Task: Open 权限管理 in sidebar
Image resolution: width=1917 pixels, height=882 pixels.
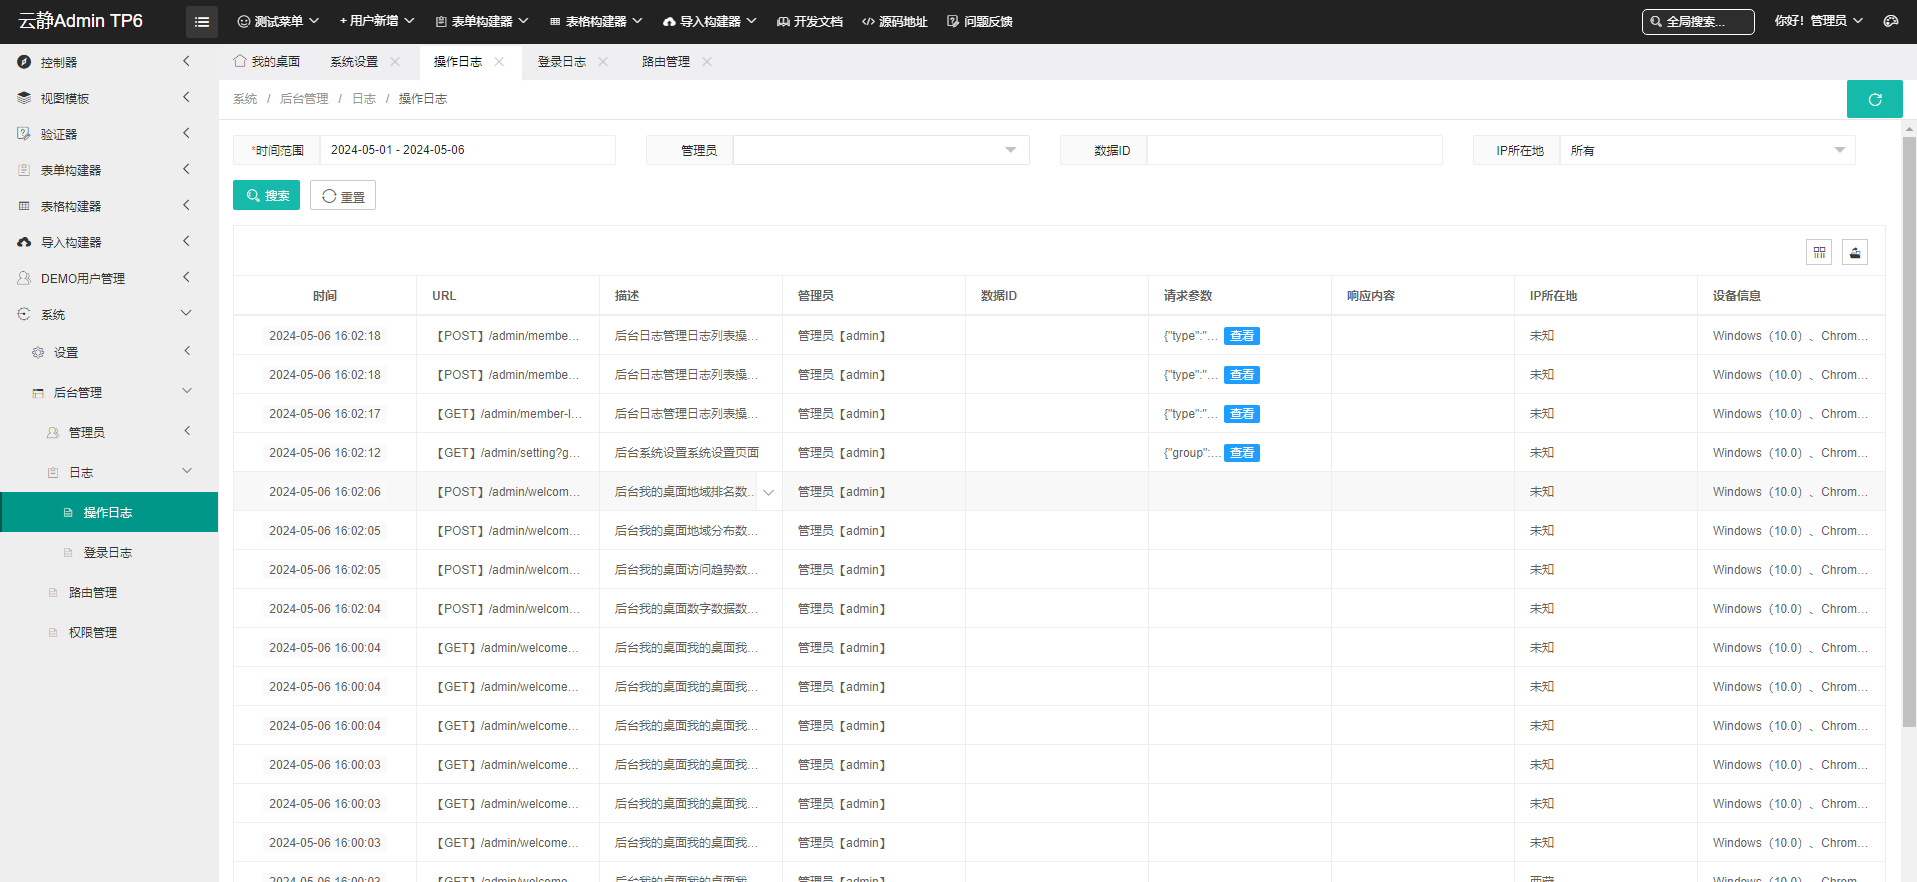Action: pos(109,632)
